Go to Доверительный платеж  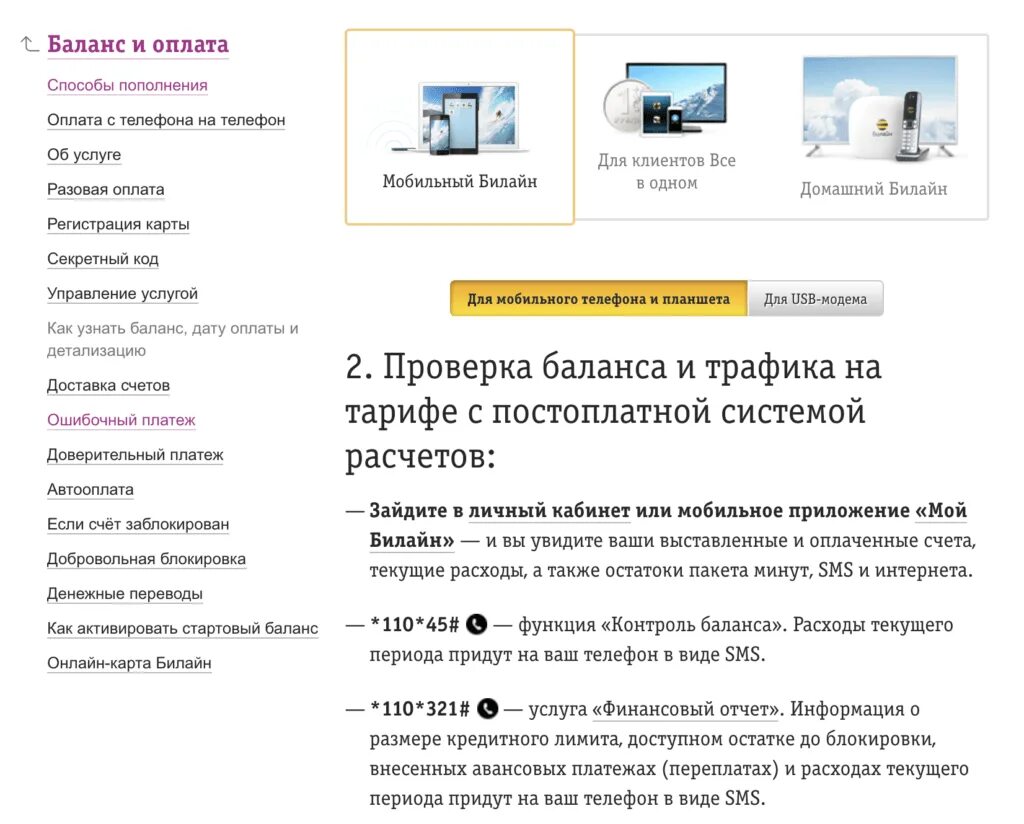point(135,454)
